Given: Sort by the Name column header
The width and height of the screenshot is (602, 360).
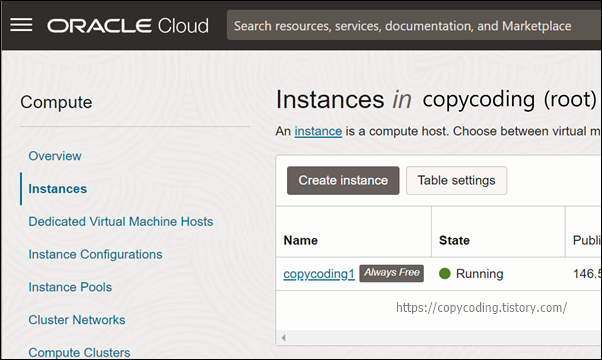Looking at the screenshot, I should click(301, 240).
